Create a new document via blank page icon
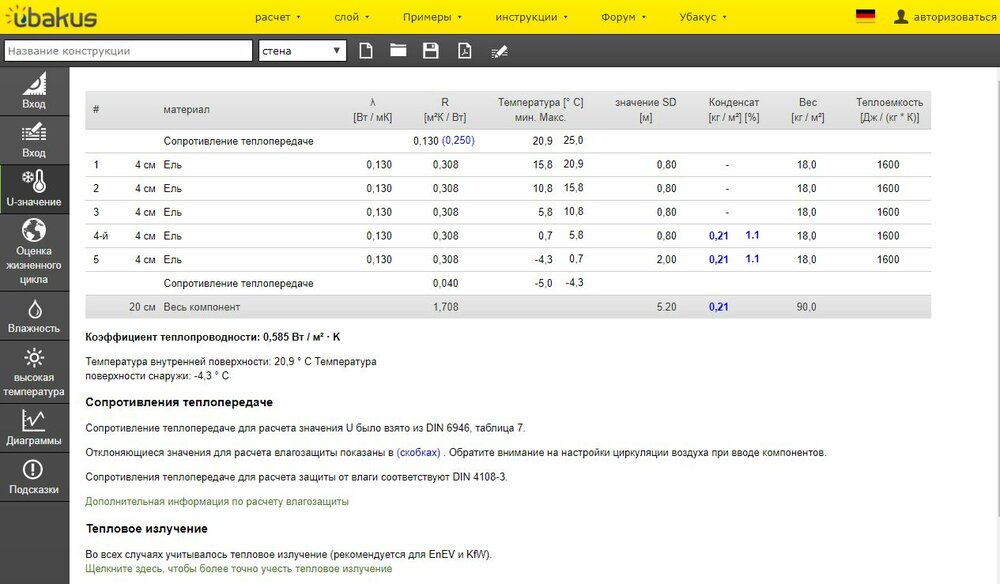1000x584 pixels. (x=366, y=51)
